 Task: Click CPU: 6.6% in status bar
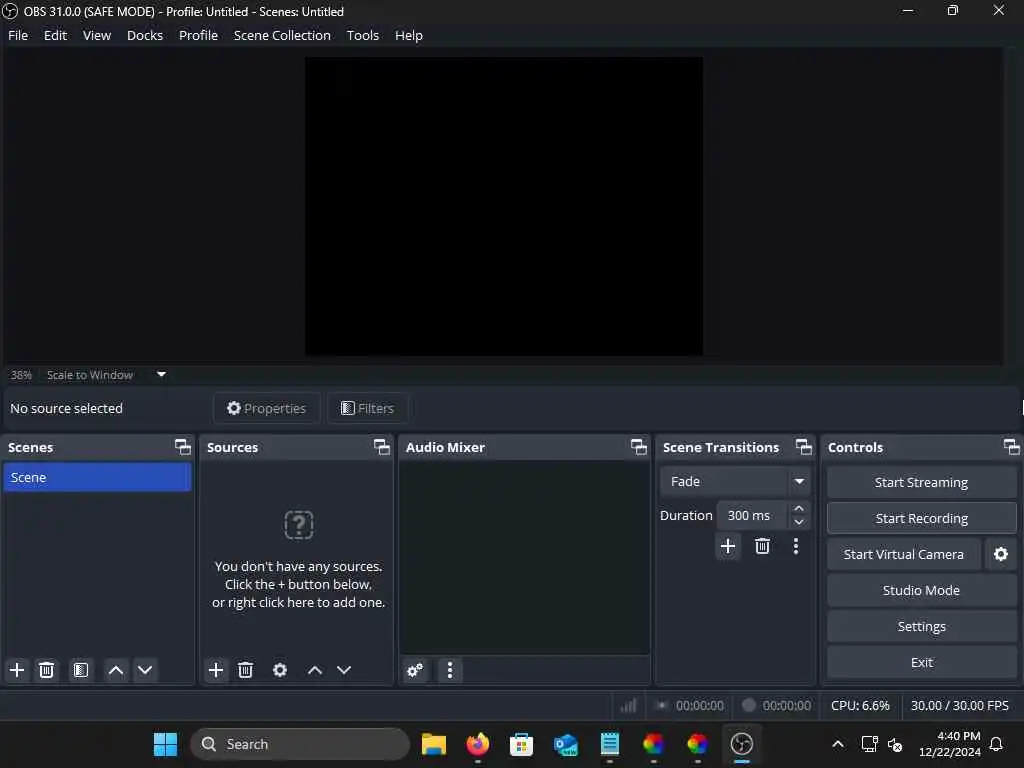[x=860, y=706]
